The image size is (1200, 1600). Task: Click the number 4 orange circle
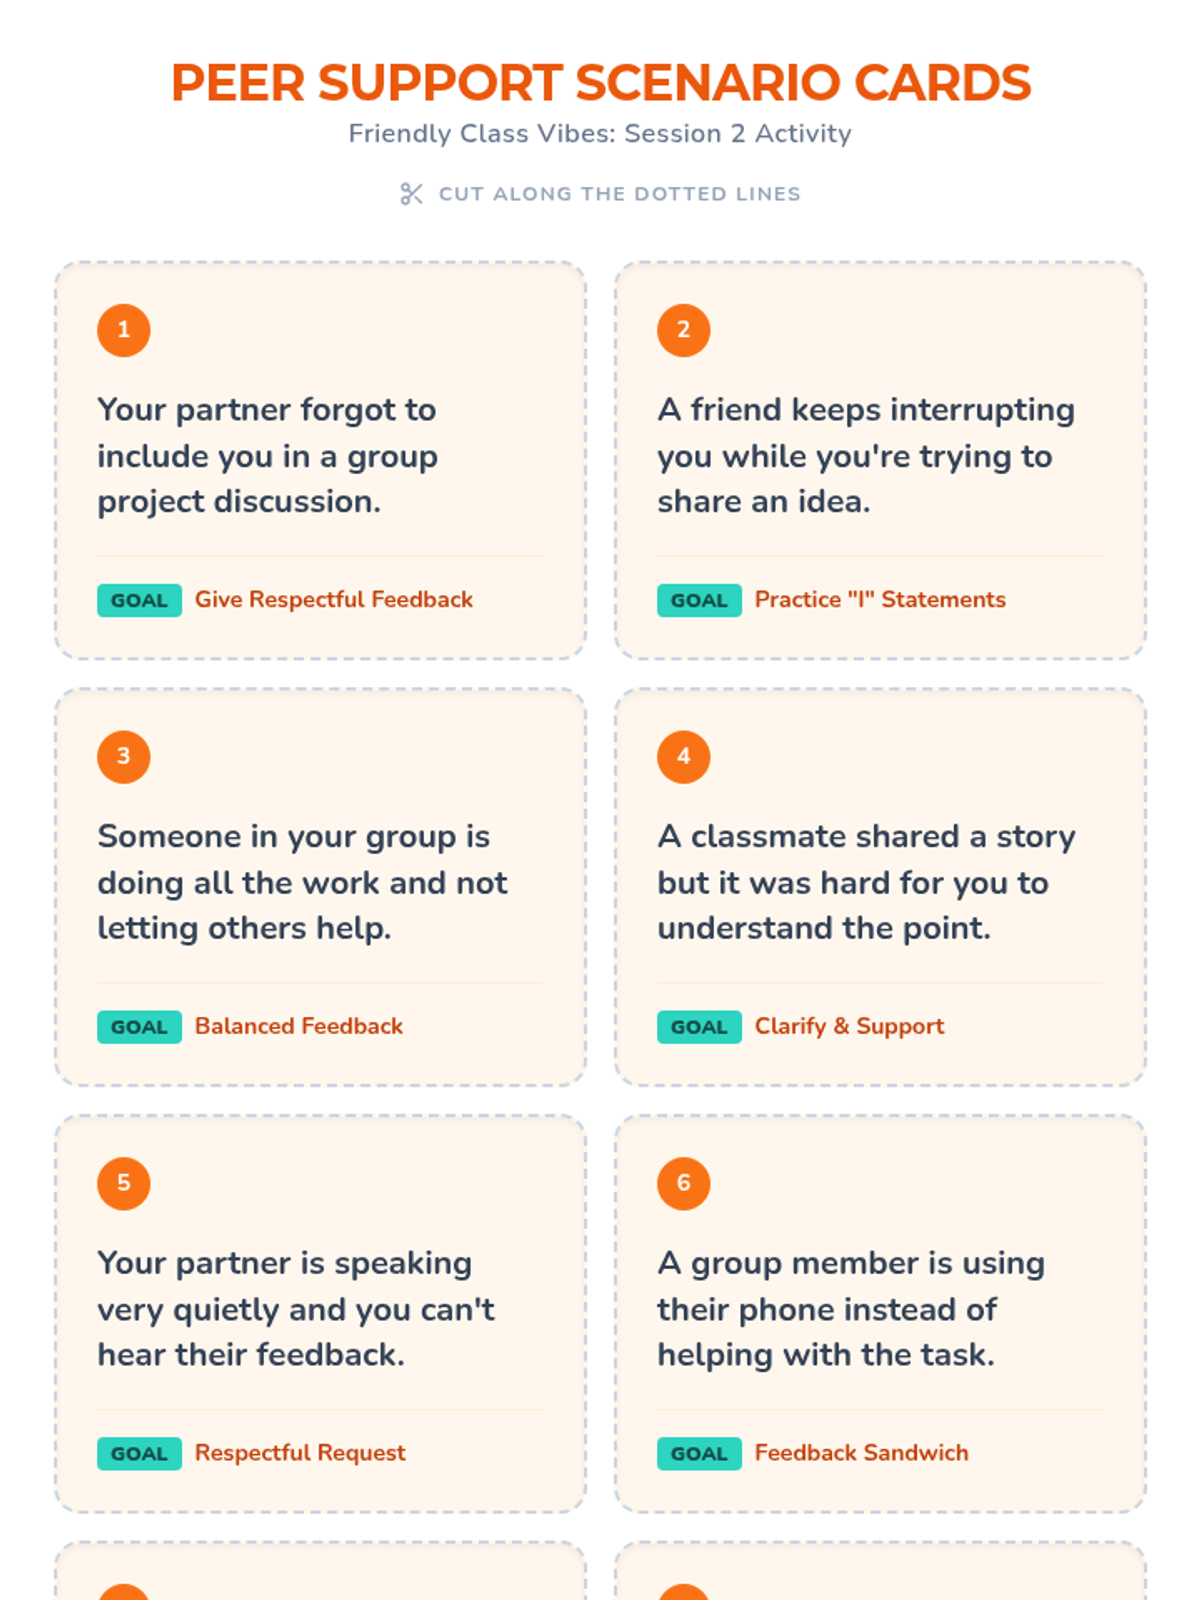click(x=684, y=757)
